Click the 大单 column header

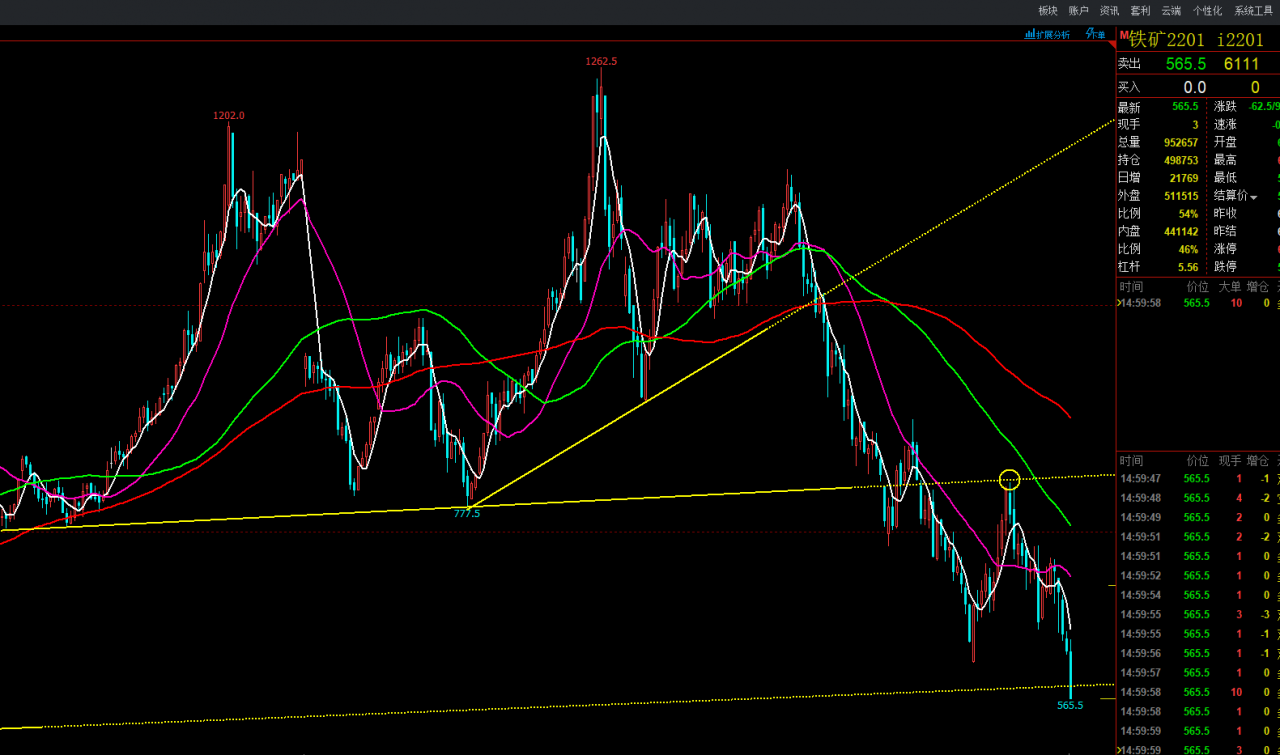coord(1230,287)
